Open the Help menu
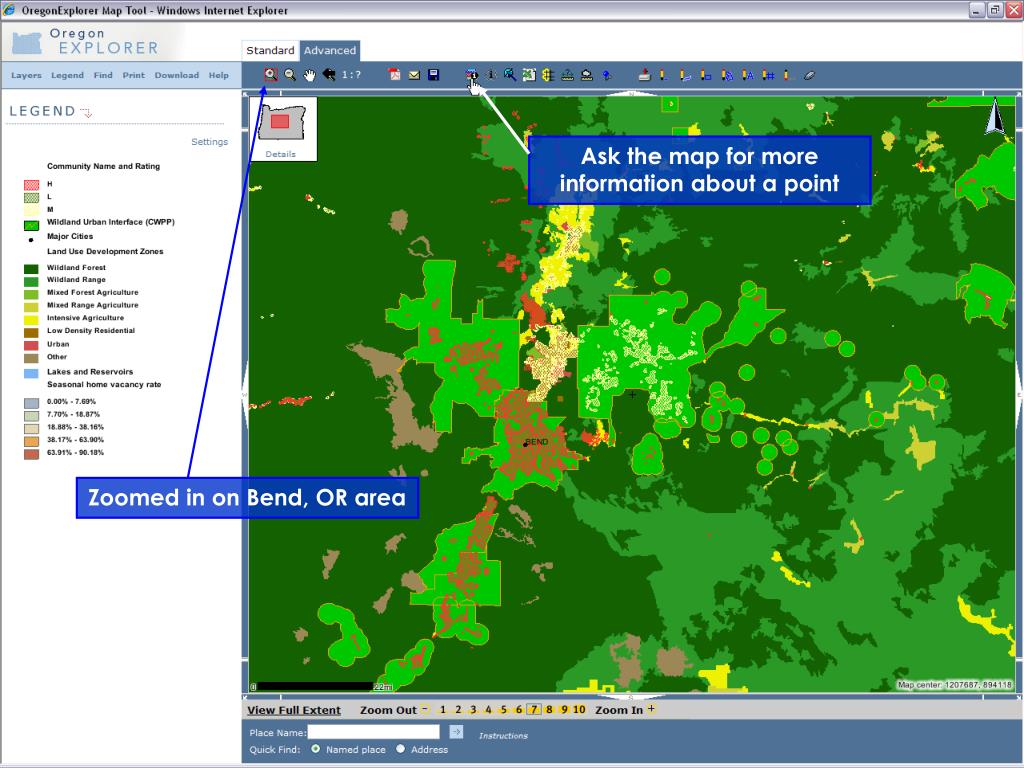This screenshot has height=768, width=1024. pyautogui.click(x=219, y=75)
